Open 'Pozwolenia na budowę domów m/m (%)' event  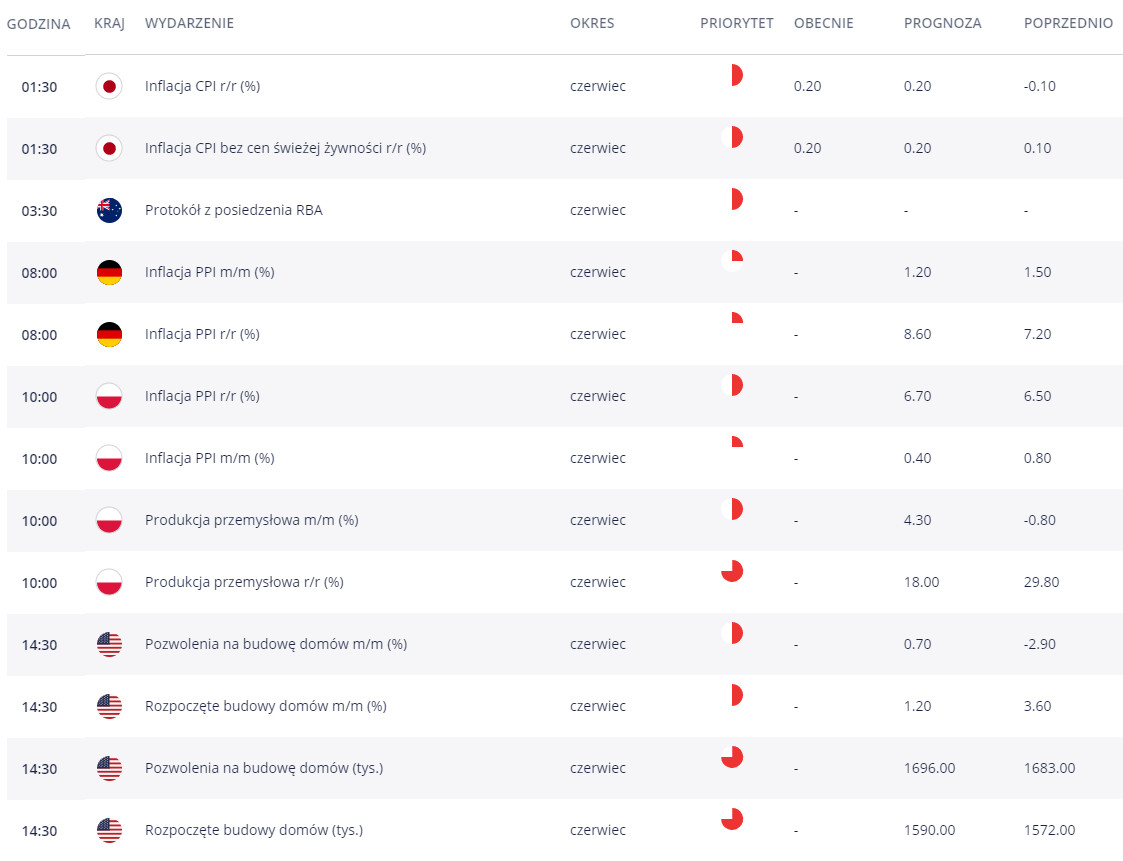point(276,644)
